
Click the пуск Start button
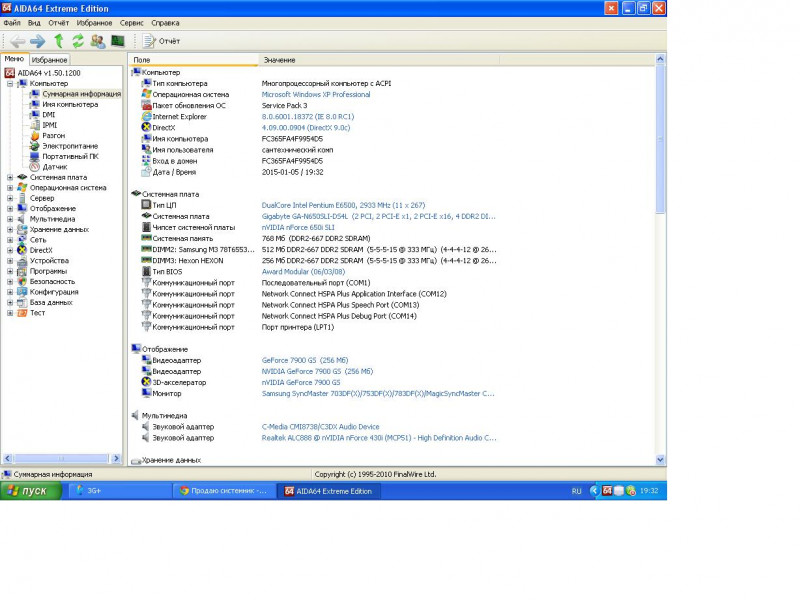[31, 491]
